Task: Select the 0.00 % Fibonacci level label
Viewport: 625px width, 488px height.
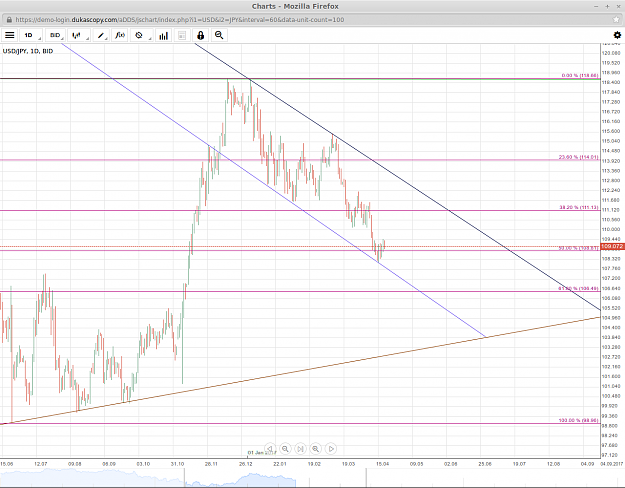Action: click(580, 75)
